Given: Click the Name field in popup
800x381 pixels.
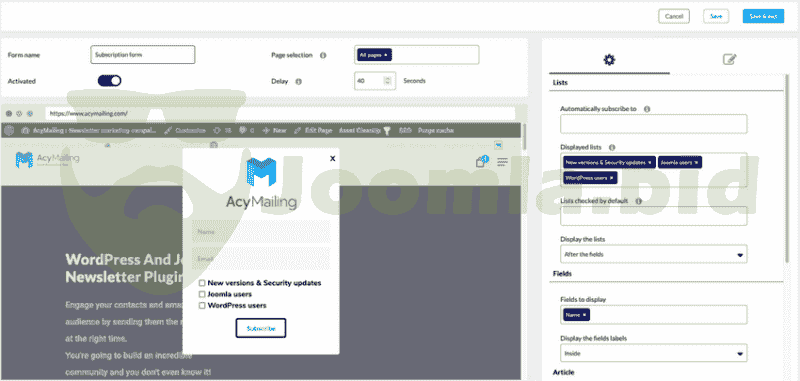Looking at the screenshot, I should tap(261, 232).
